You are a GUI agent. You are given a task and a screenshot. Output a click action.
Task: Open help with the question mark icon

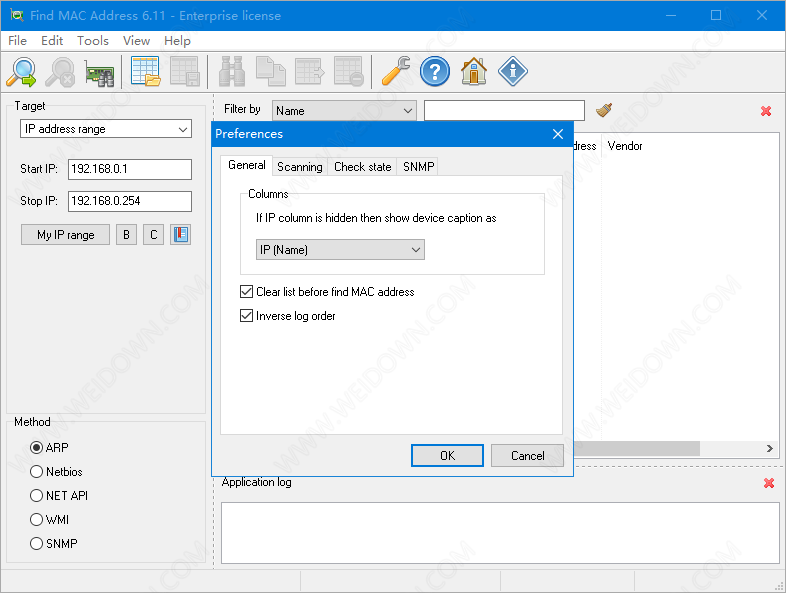435,72
